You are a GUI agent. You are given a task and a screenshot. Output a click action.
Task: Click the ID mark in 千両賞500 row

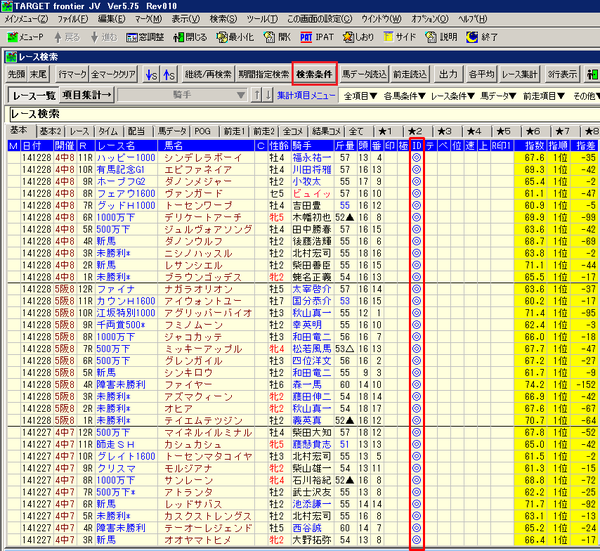[x=417, y=325]
